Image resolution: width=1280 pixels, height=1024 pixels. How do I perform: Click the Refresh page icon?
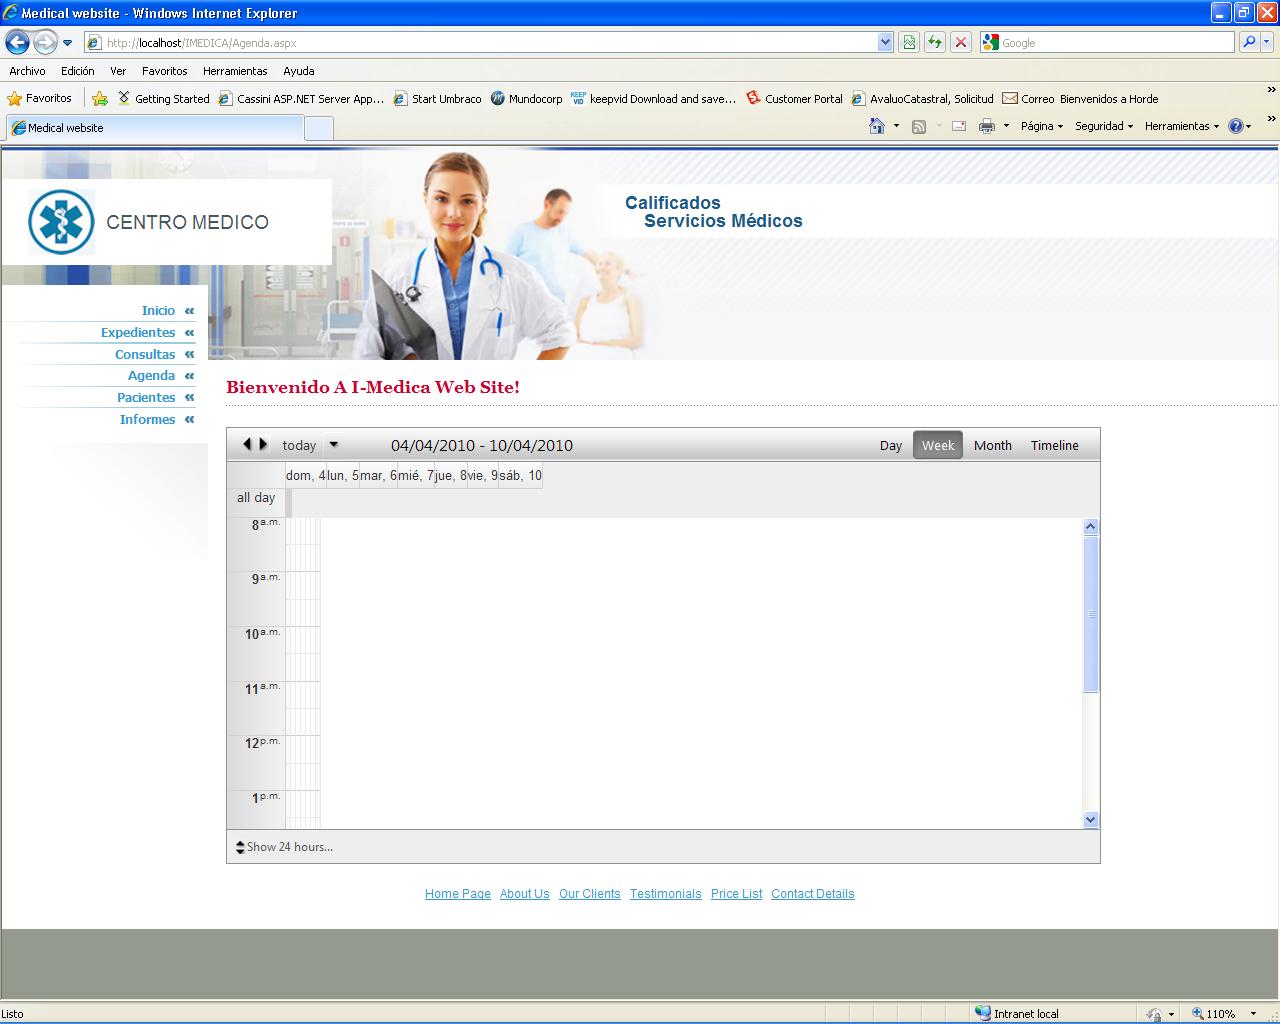pos(935,42)
